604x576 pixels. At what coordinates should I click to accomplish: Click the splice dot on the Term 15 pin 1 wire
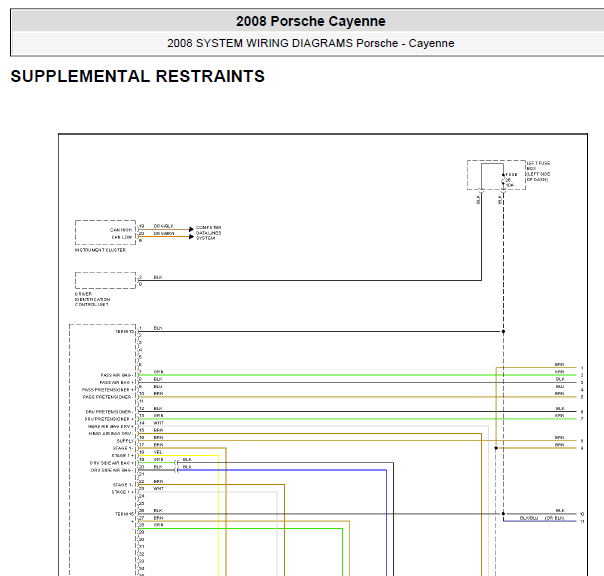503,331
